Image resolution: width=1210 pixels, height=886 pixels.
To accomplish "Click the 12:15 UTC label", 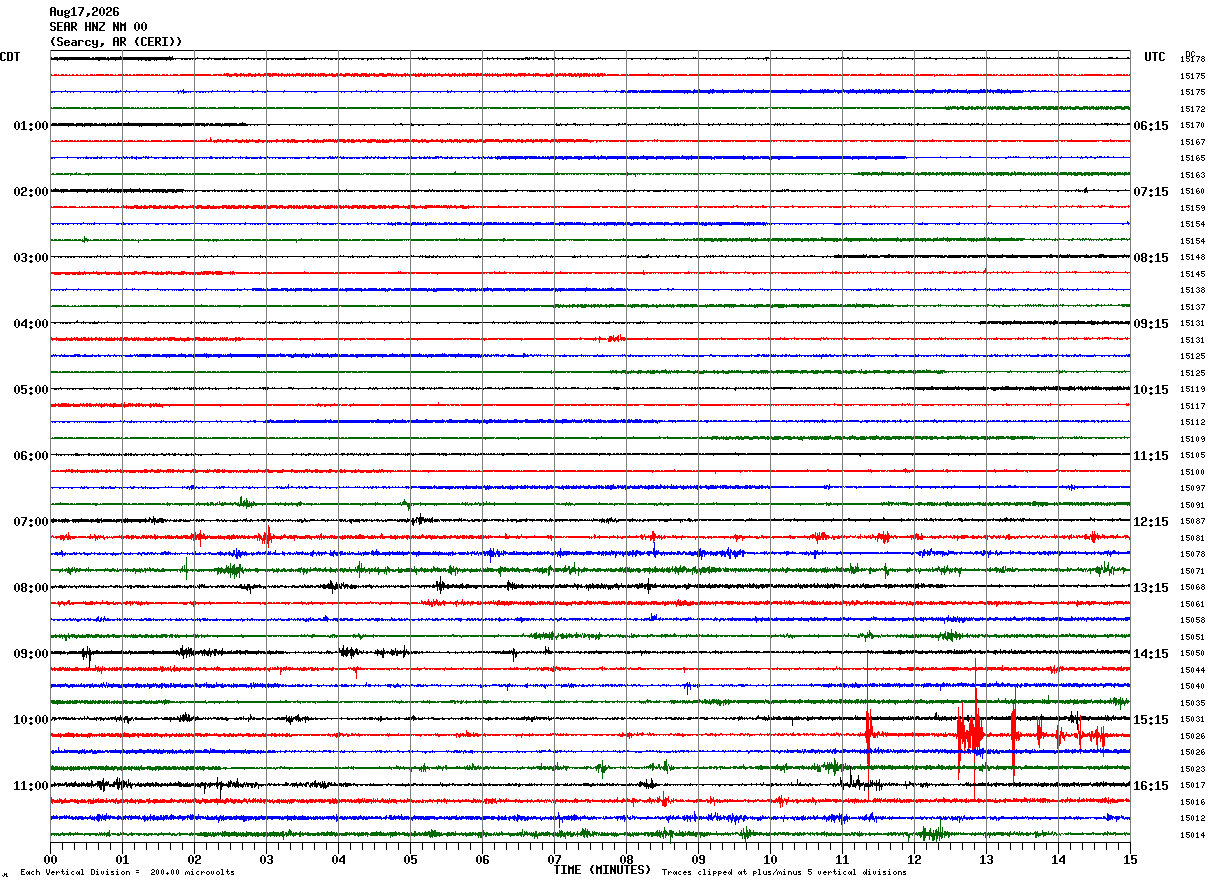I will pos(1151,522).
